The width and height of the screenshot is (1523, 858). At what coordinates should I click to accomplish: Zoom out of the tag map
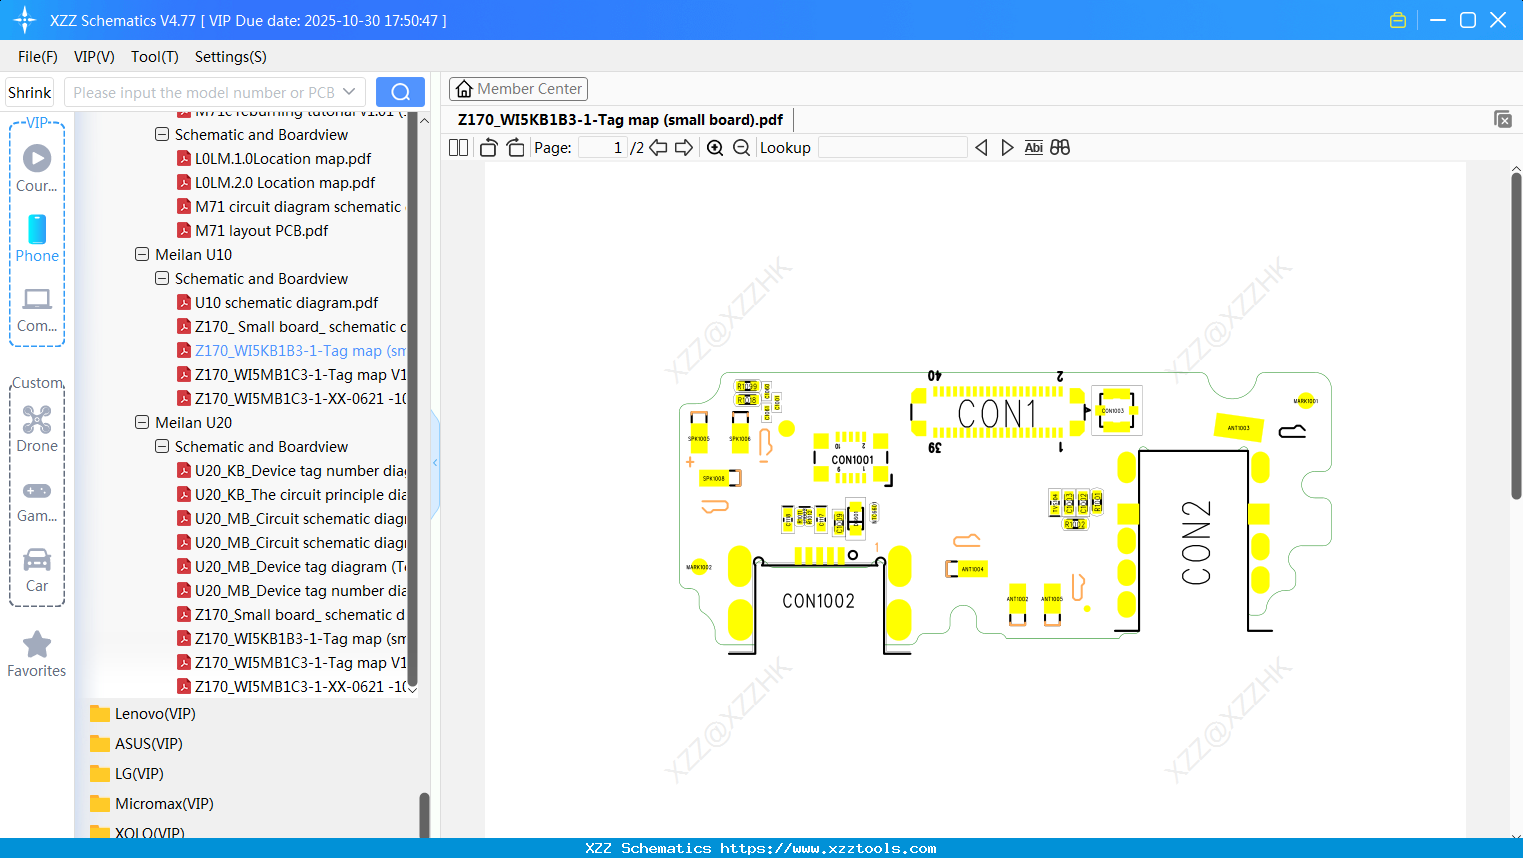point(741,147)
